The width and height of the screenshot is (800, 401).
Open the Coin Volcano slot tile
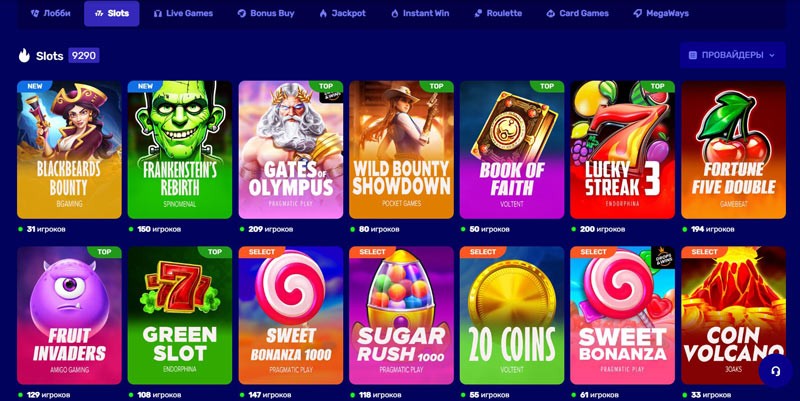(733, 315)
